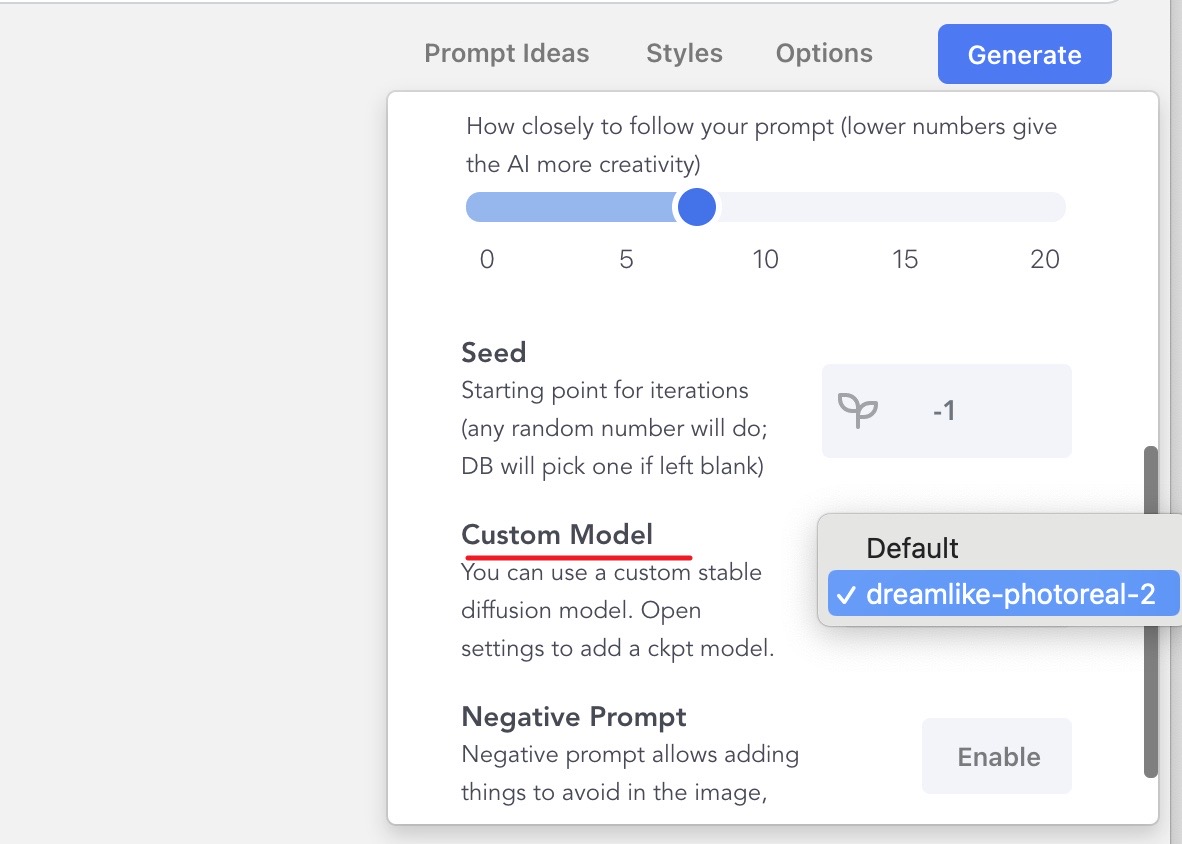
Task: Click the sprout icon in Seed field
Action: [858, 411]
